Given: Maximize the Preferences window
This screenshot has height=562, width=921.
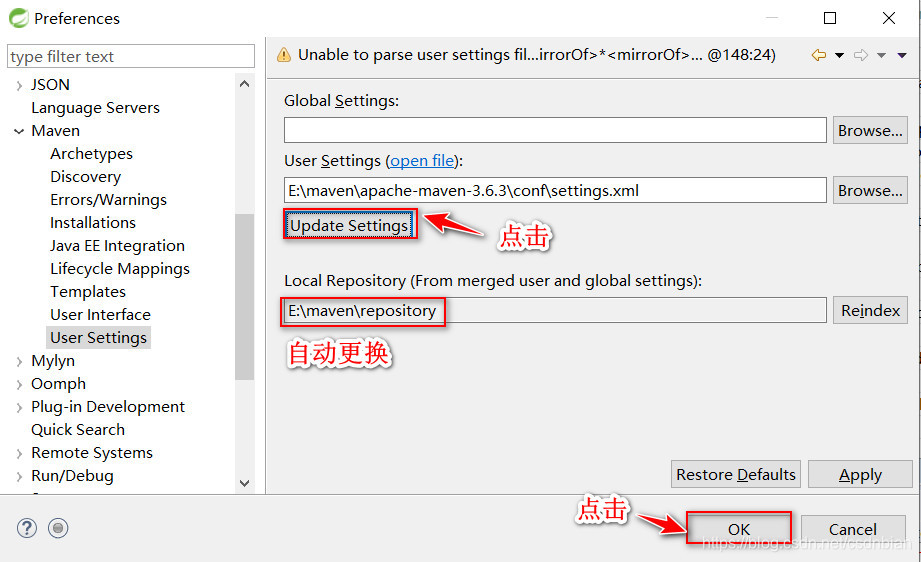Looking at the screenshot, I should click(830, 18).
